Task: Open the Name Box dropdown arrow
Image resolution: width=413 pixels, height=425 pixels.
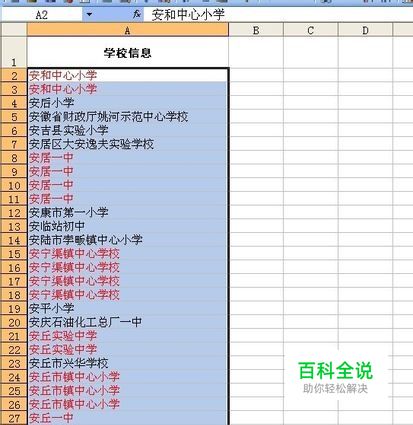Action: [89, 14]
